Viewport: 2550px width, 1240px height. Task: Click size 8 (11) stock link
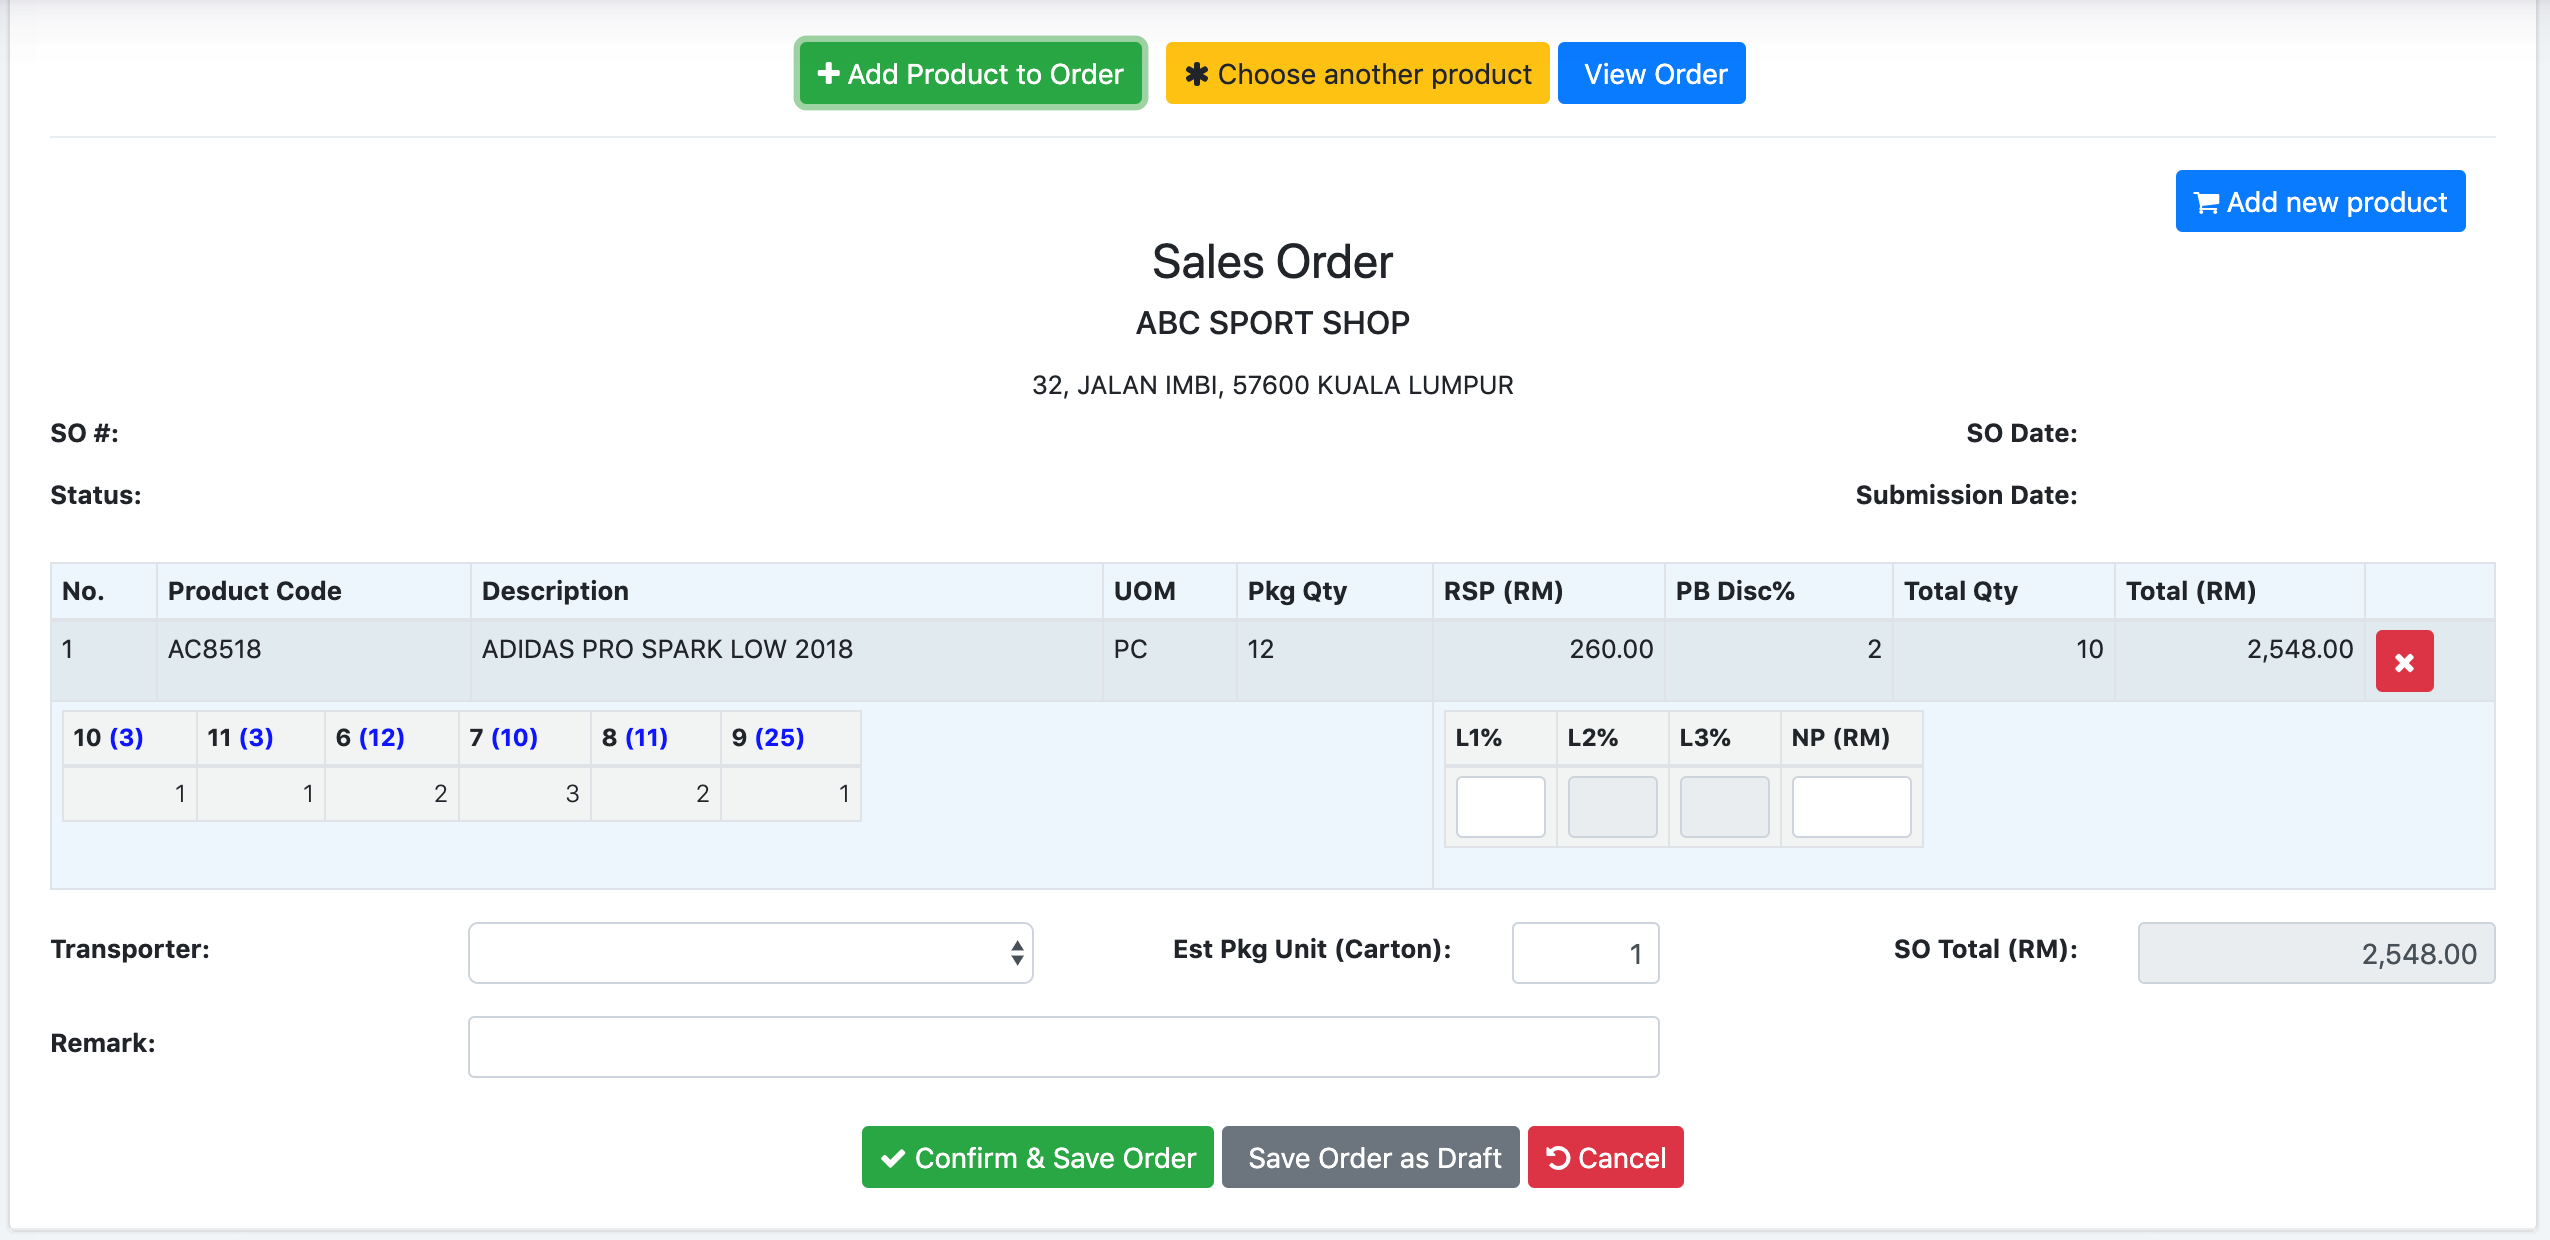point(646,738)
